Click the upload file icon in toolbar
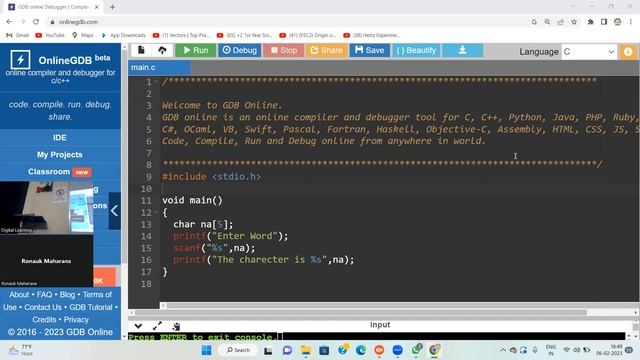 click(162, 50)
